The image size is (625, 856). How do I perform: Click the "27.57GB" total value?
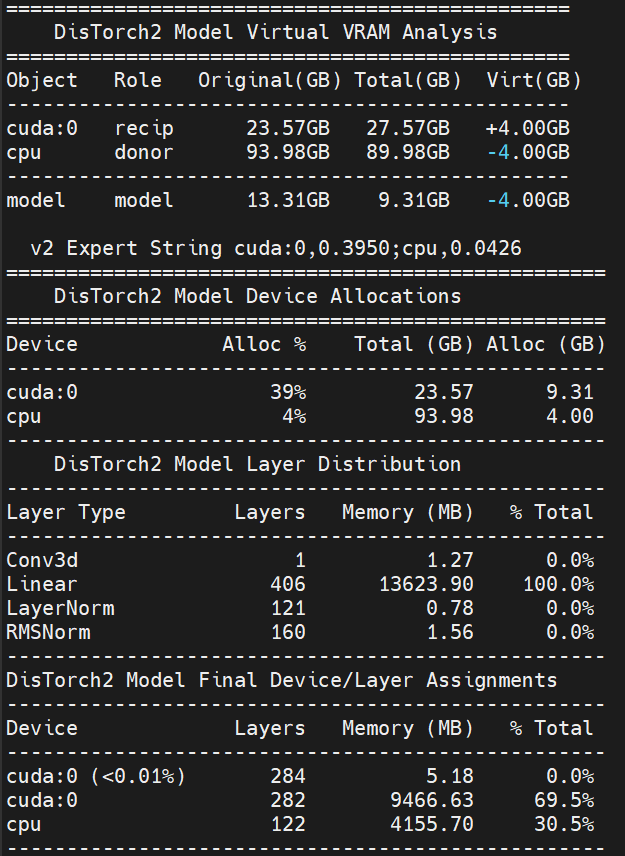point(408,128)
